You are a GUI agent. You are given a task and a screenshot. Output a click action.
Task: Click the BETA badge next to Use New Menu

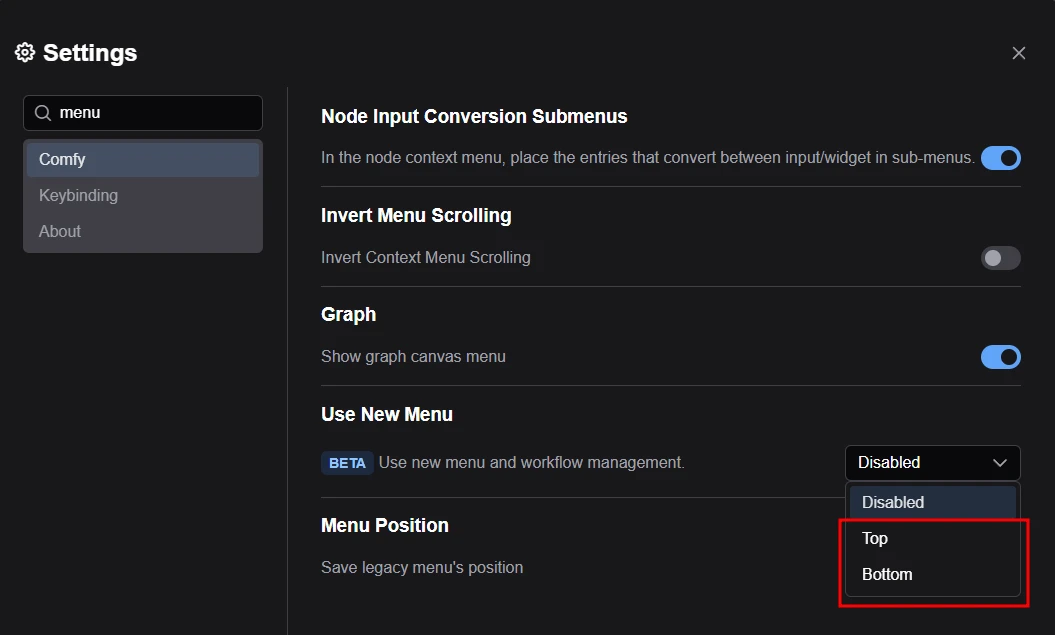[347, 463]
